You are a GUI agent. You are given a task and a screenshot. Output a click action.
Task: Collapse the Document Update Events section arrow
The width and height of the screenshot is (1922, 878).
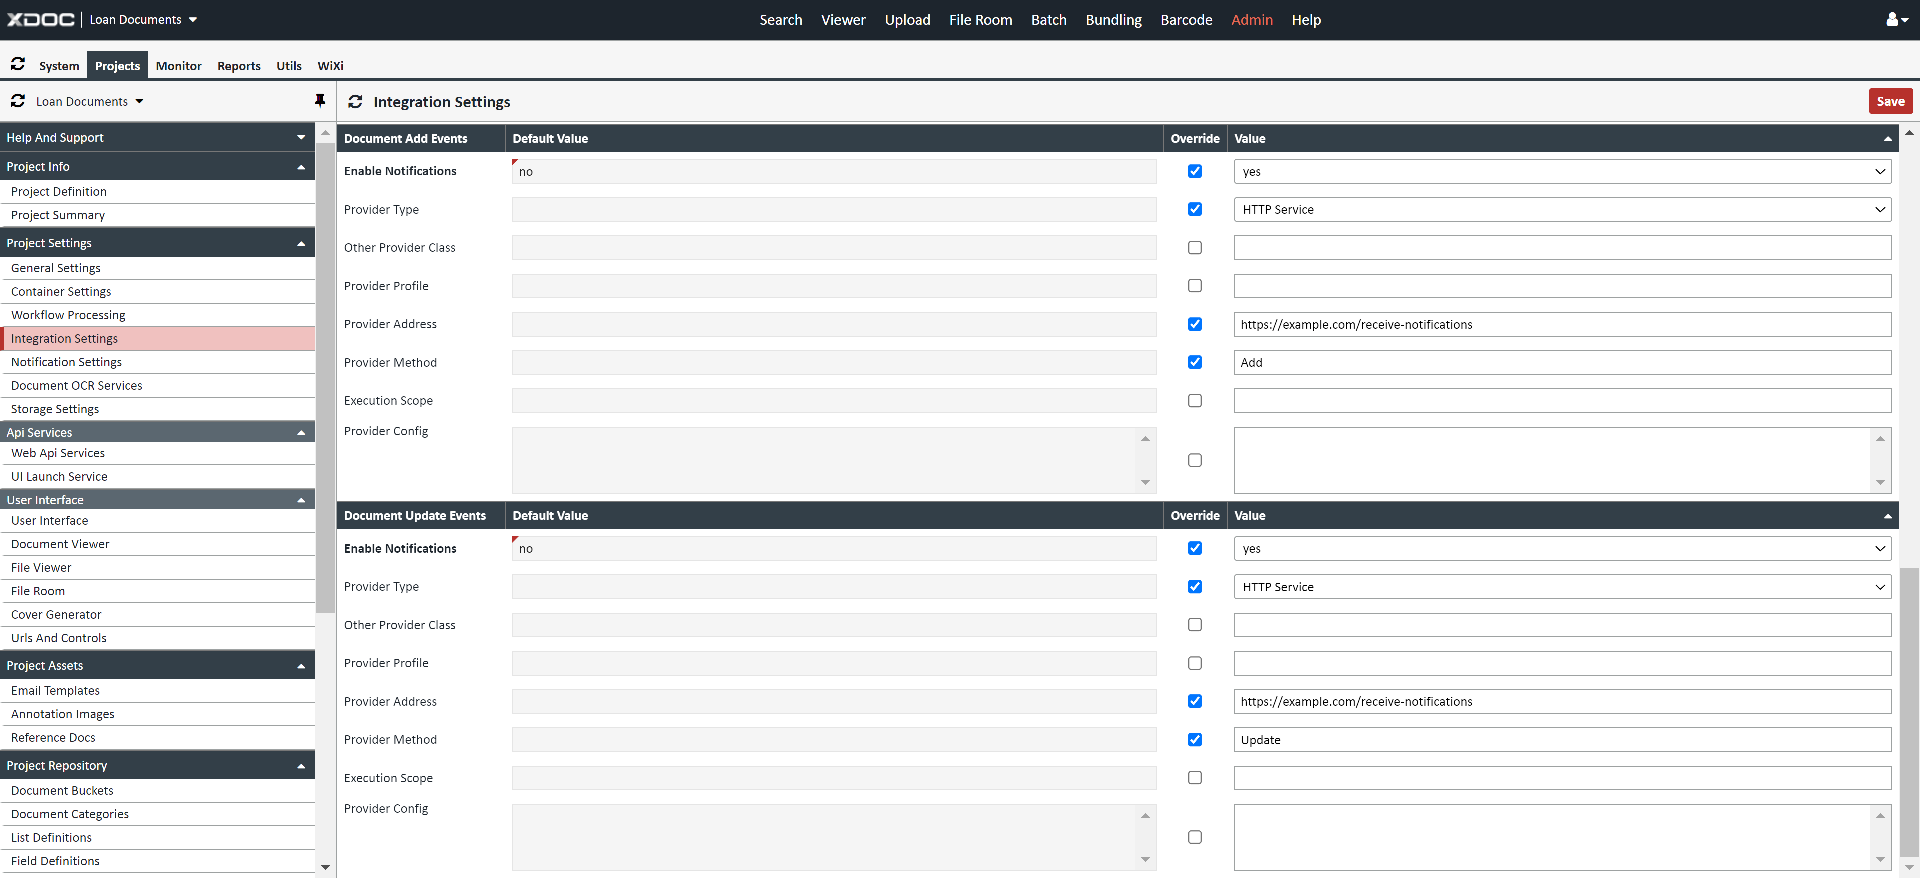pyautogui.click(x=1887, y=516)
